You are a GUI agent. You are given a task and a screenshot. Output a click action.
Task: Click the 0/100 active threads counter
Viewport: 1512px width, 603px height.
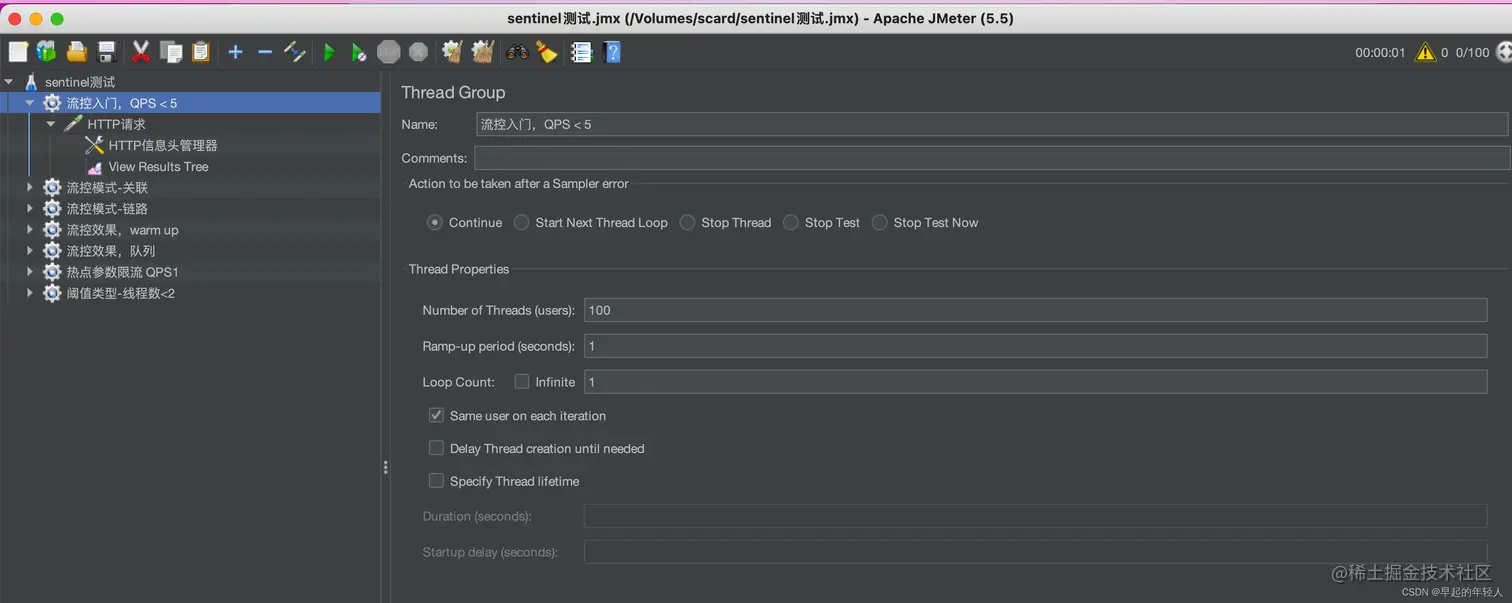pos(1472,52)
